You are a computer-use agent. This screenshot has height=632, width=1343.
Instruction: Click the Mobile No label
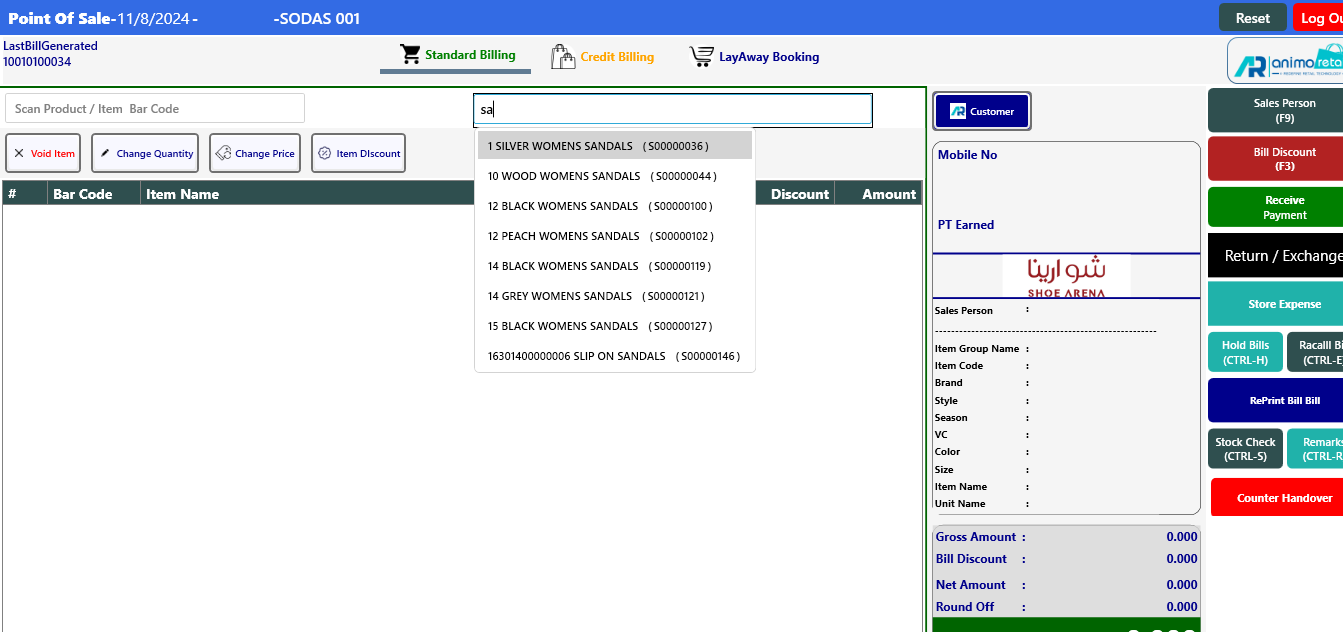[967, 155]
